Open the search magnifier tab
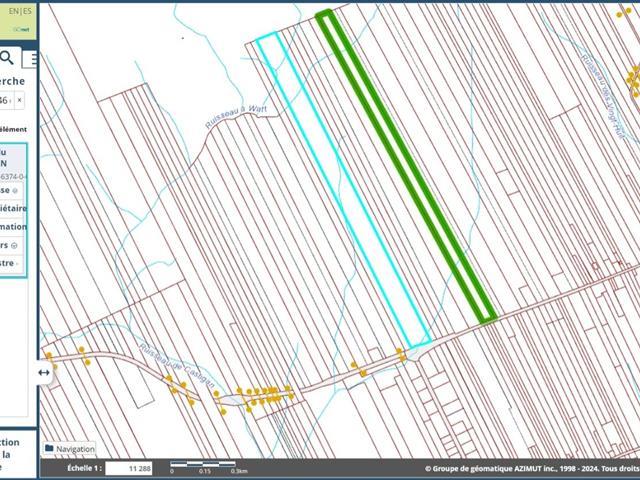Viewport: 640px width, 480px height. [x=7, y=58]
